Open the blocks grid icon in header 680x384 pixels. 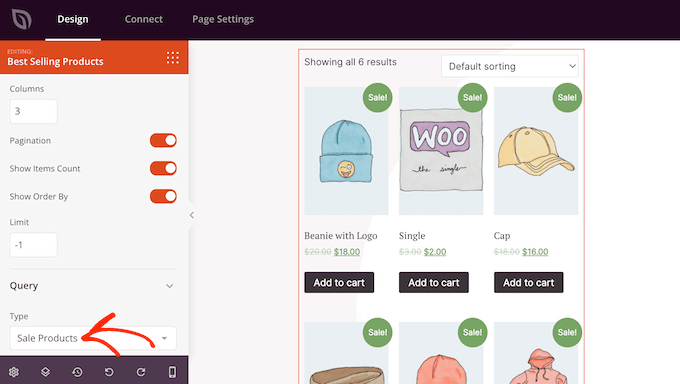173,57
